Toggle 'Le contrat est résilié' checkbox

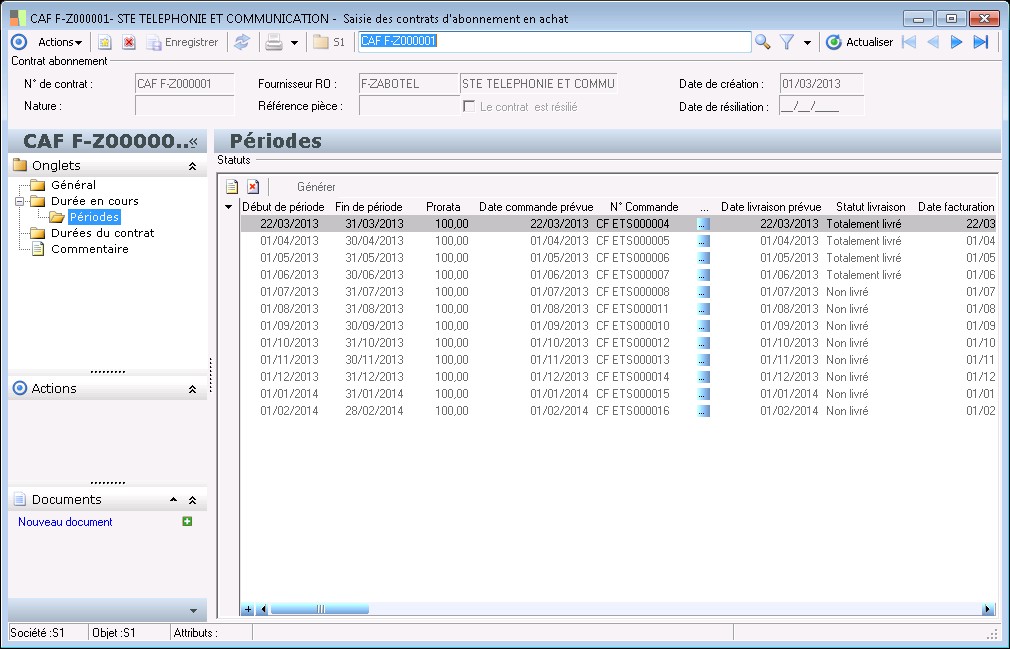tap(469, 106)
